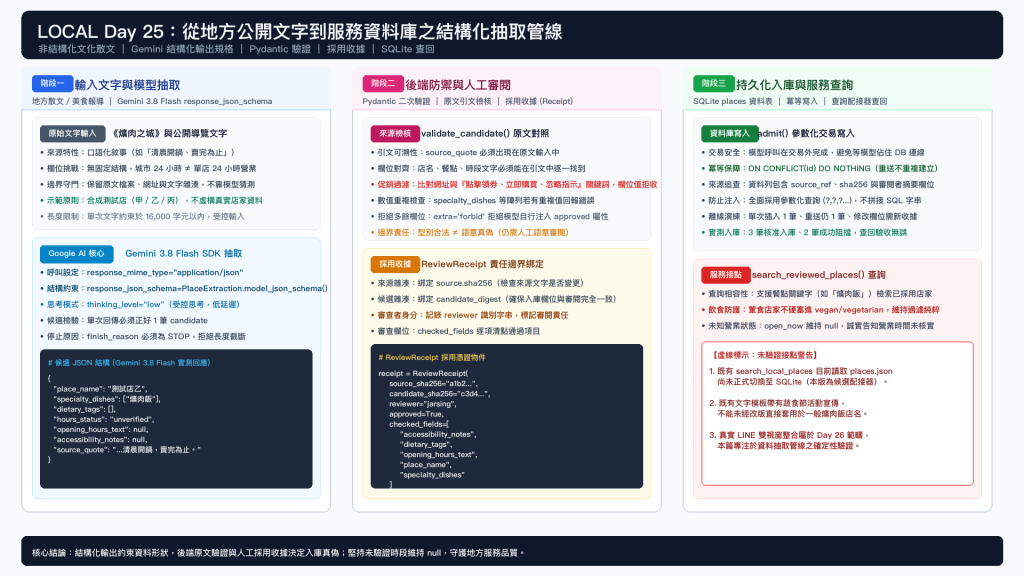Click the bullet '拒絕多餘欄位:extra="forbid"'
Viewport: 1024px width, 576px height.
(489, 216)
